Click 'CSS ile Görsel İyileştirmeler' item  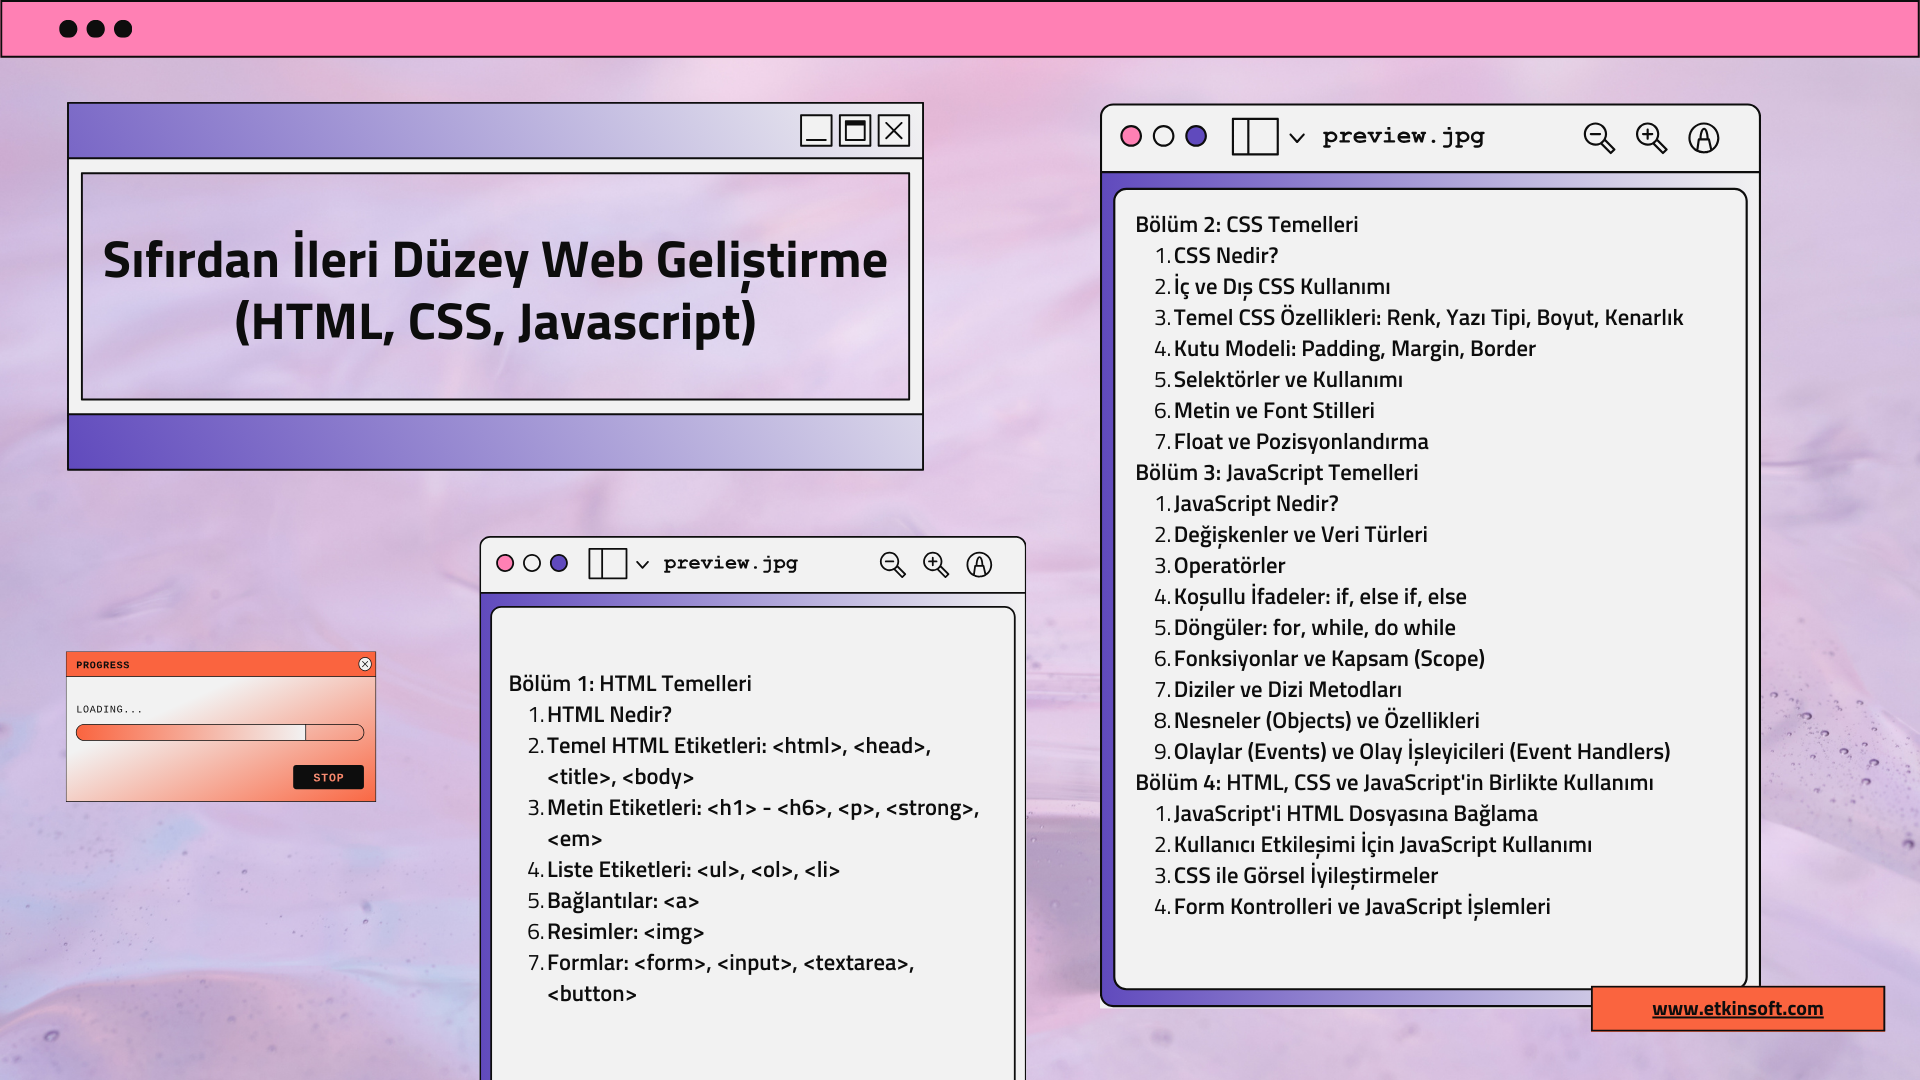click(1305, 875)
